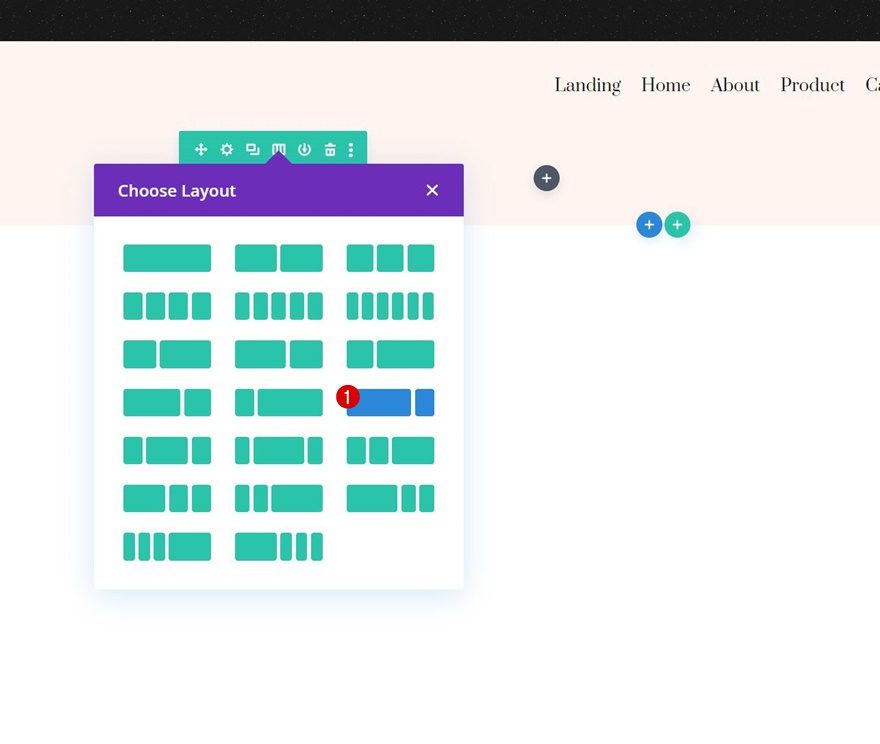The image size is (880, 744).
Task: Add a new row with the blue plus
Action: (x=649, y=224)
